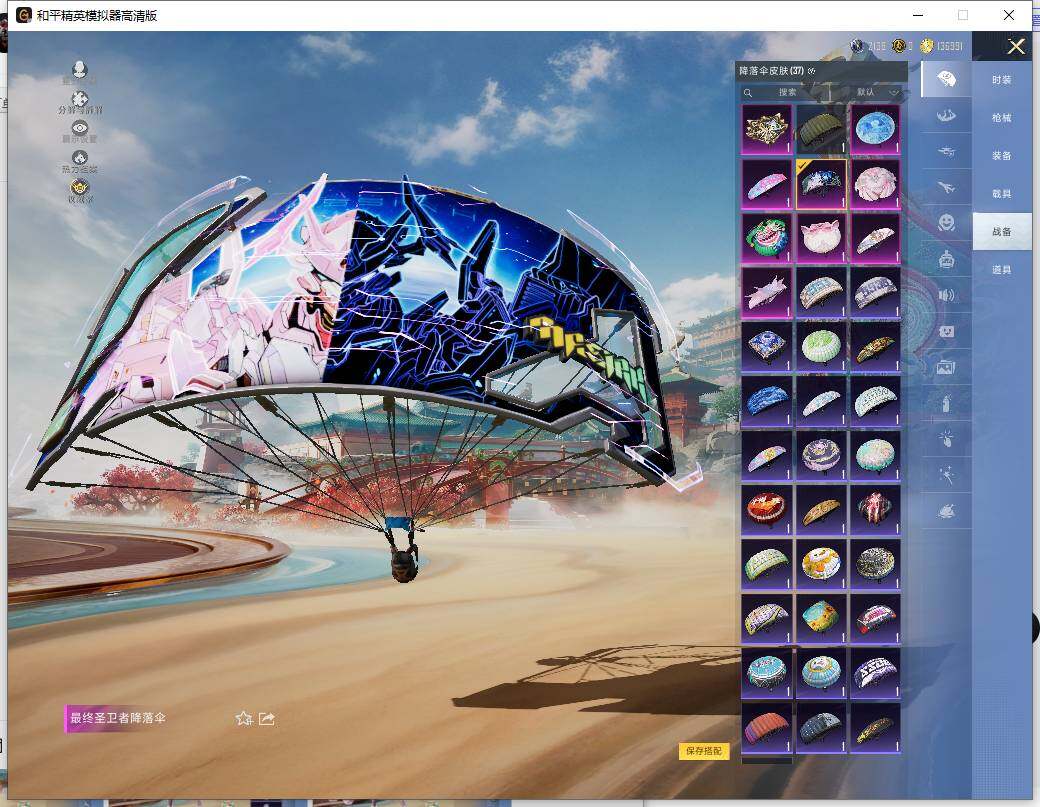This screenshot has width=1040, height=807.
Task: Click the share icon beside parachute name
Action: pos(267,718)
